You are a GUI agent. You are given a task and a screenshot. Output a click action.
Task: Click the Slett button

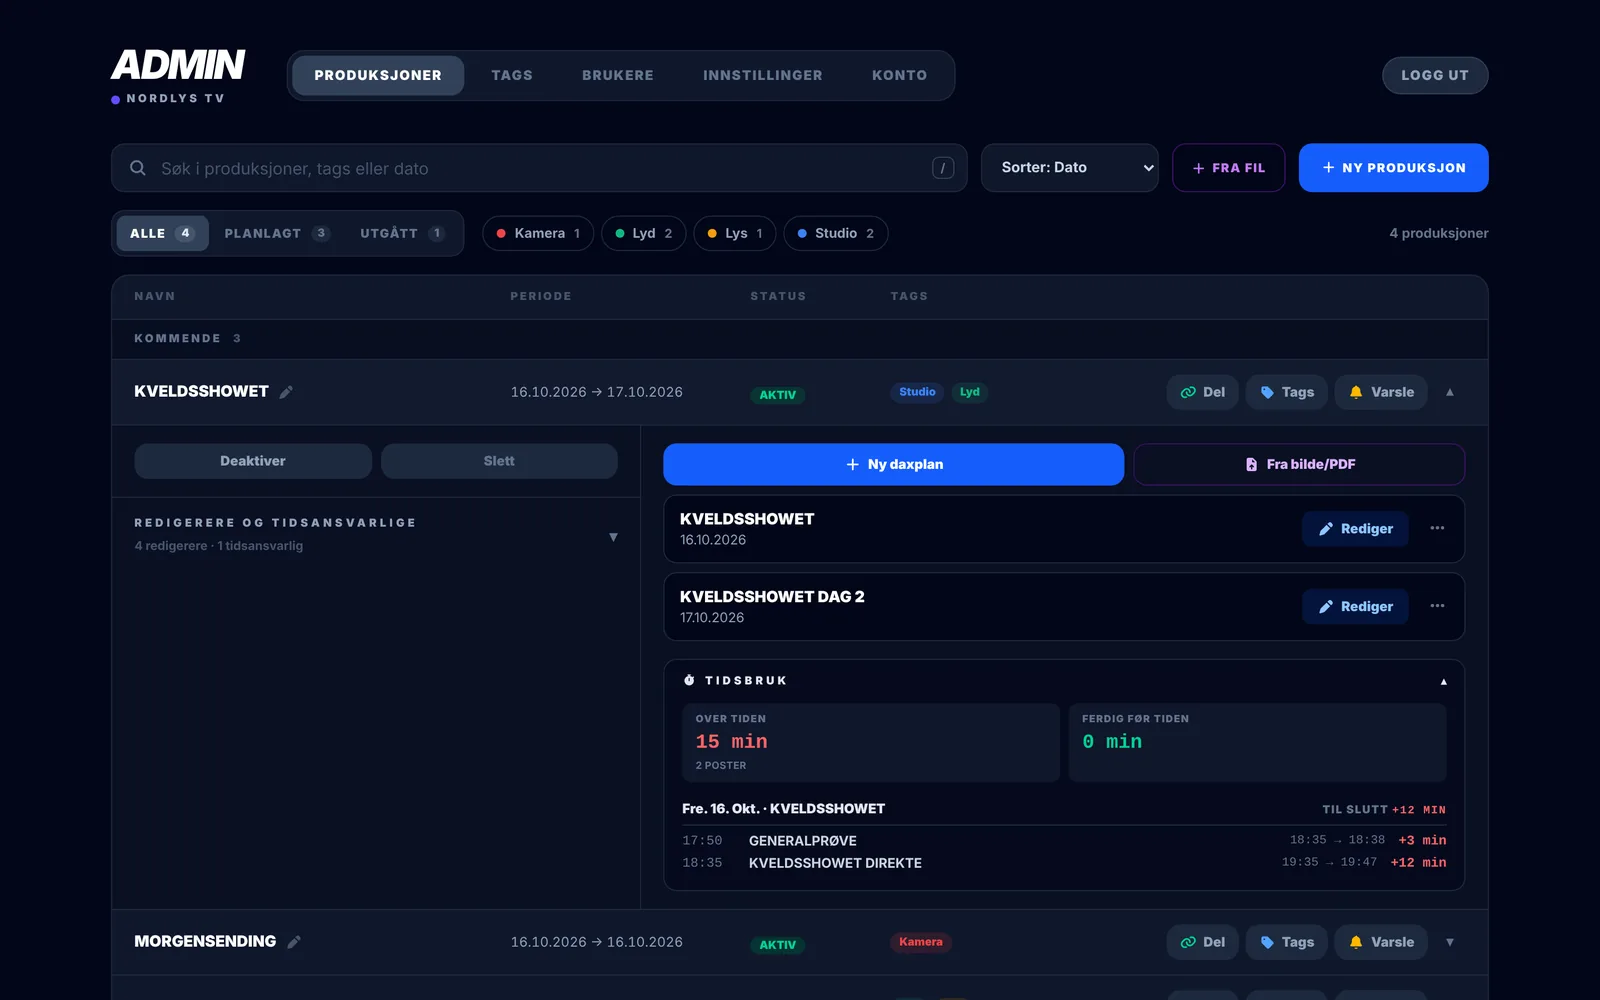coord(499,461)
